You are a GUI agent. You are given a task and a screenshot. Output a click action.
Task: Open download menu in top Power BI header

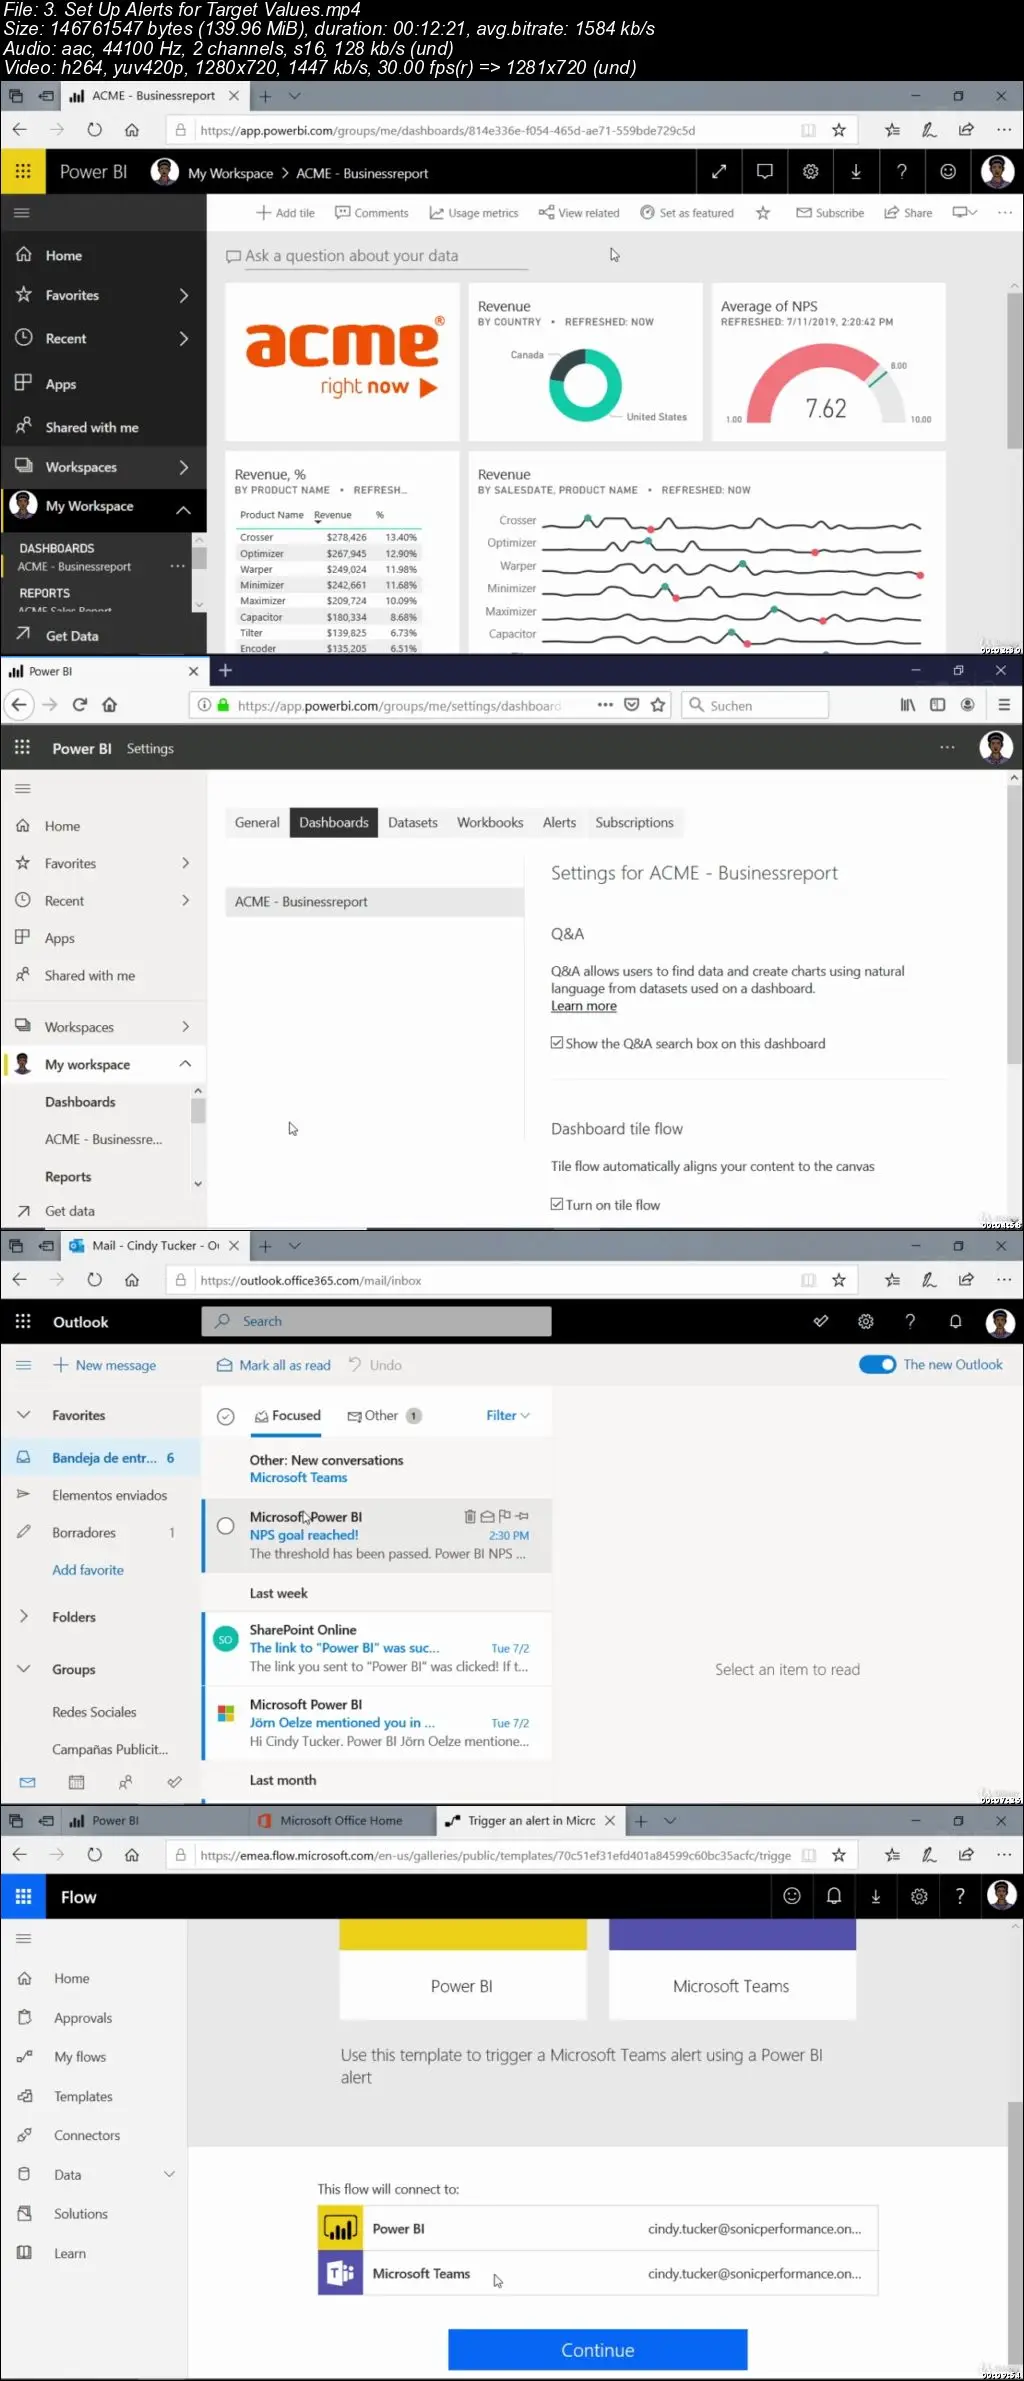click(x=856, y=172)
